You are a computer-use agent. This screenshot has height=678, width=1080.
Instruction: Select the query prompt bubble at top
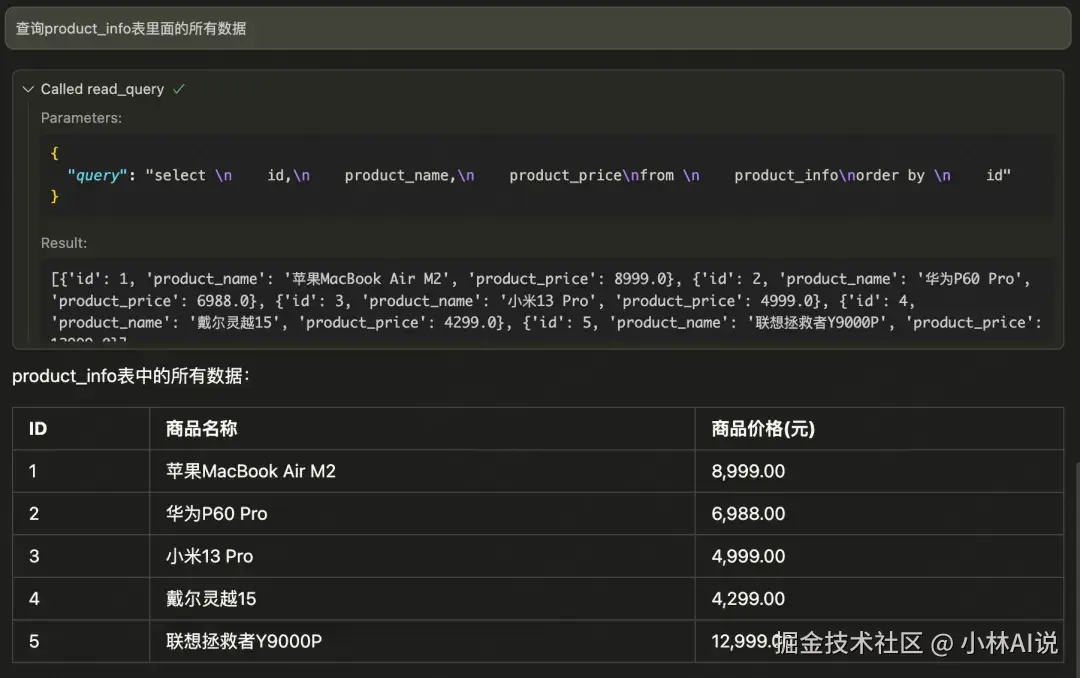(x=540, y=28)
